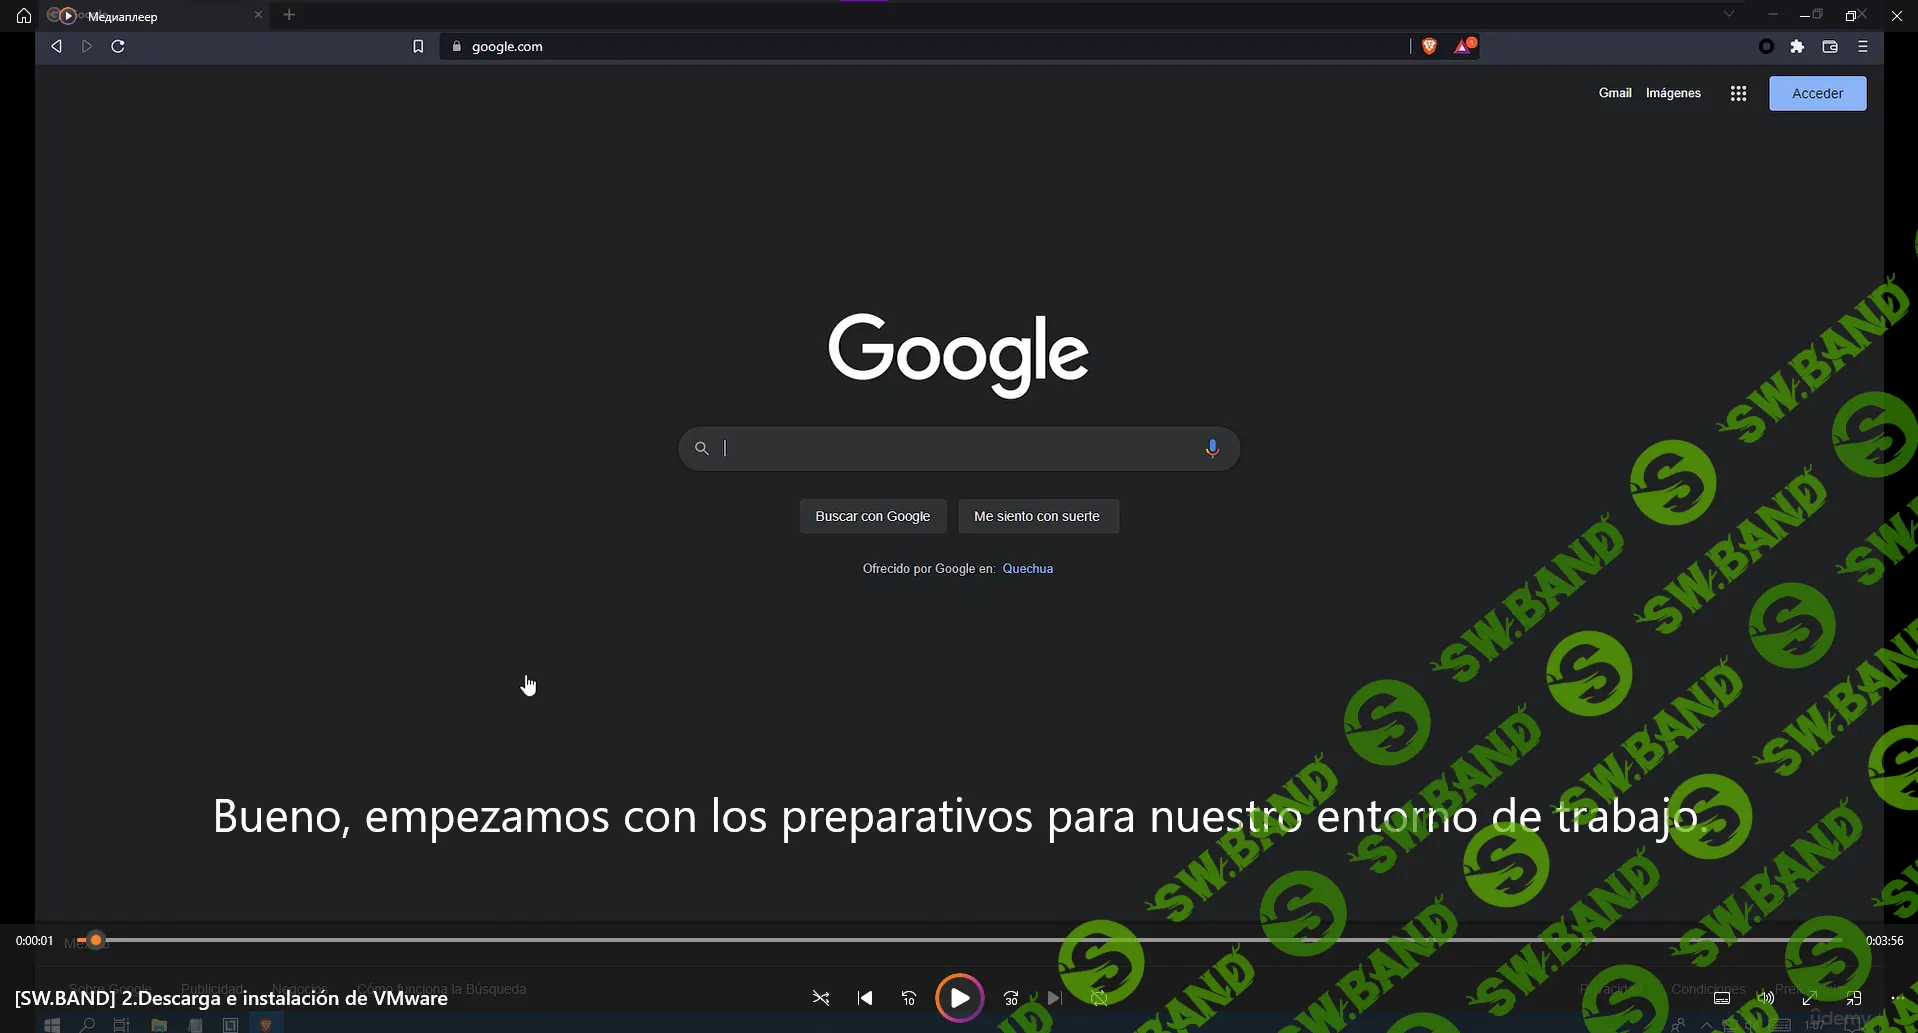Go forward in the Brave browser
1918x1033 pixels.
coord(87,46)
